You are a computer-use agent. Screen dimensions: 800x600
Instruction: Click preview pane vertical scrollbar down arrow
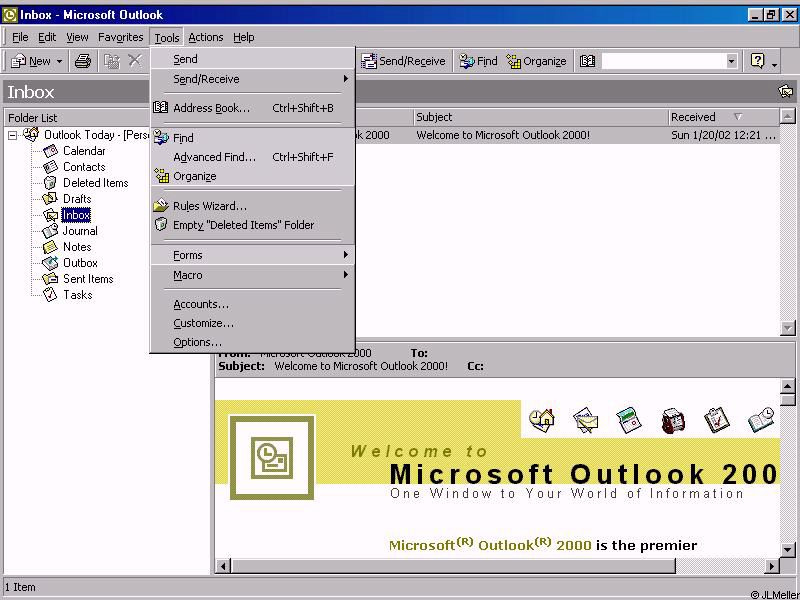787,550
